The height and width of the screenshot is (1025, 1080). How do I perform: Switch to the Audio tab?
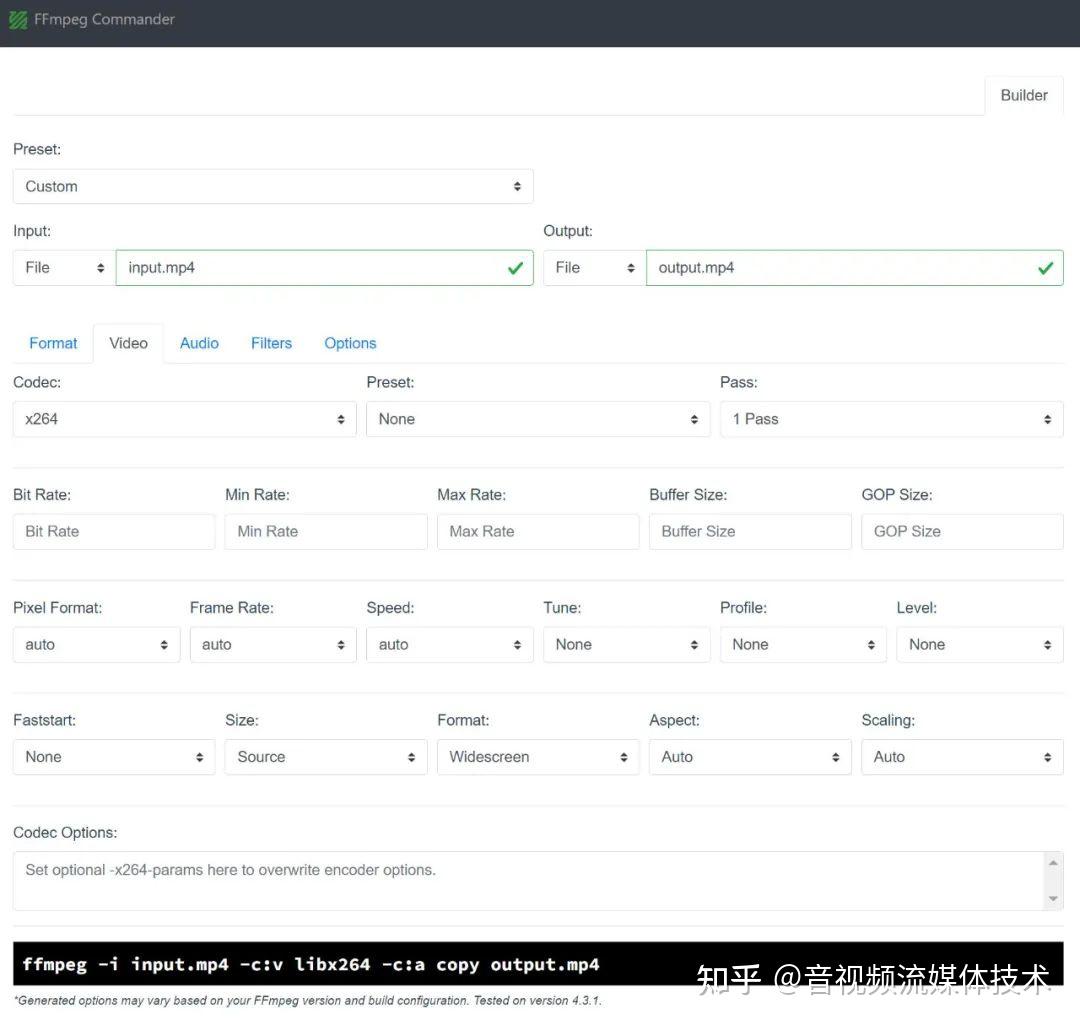point(199,343)
